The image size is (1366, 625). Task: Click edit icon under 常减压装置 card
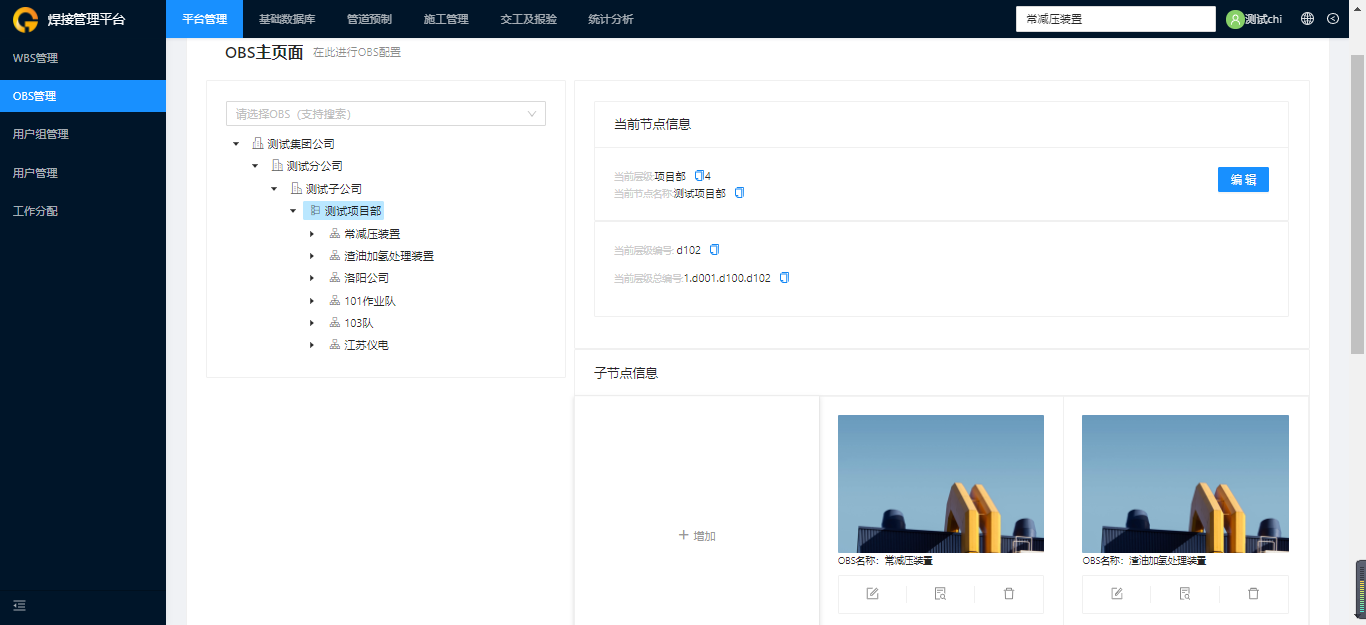click(x=872, y=594)
